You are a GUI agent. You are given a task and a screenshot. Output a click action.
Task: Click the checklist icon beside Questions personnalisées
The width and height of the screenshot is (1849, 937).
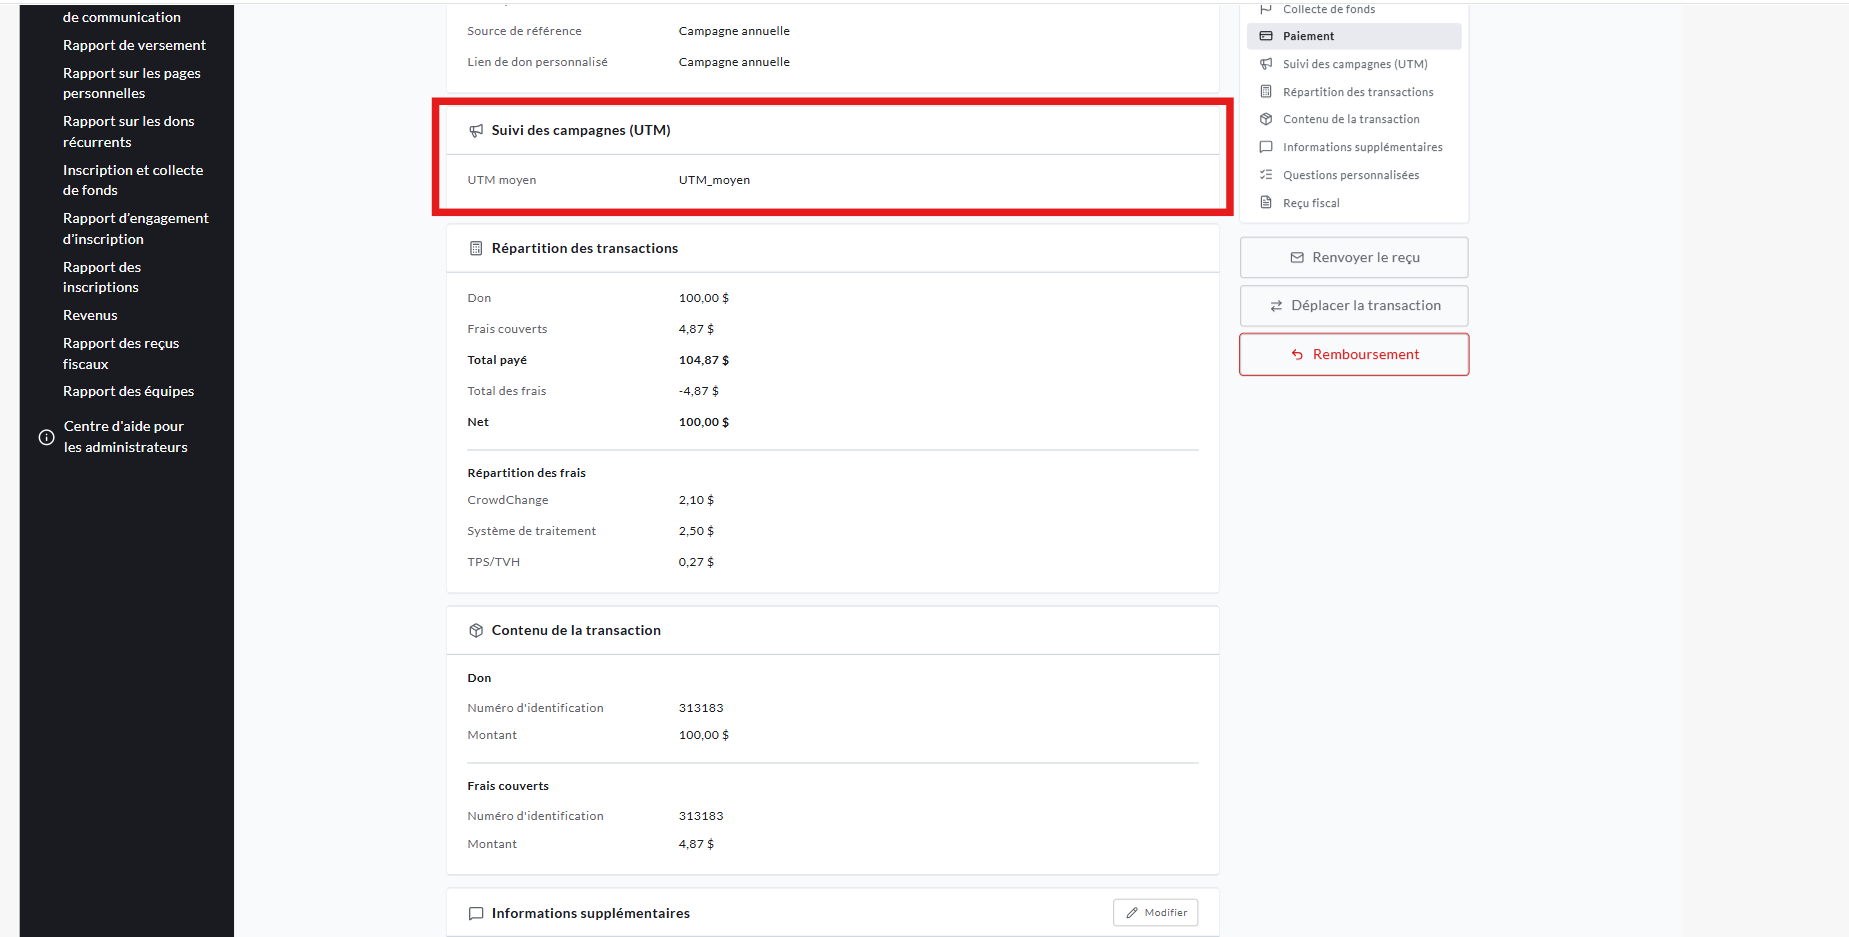pyautogui.click(x=1266, y=175)
